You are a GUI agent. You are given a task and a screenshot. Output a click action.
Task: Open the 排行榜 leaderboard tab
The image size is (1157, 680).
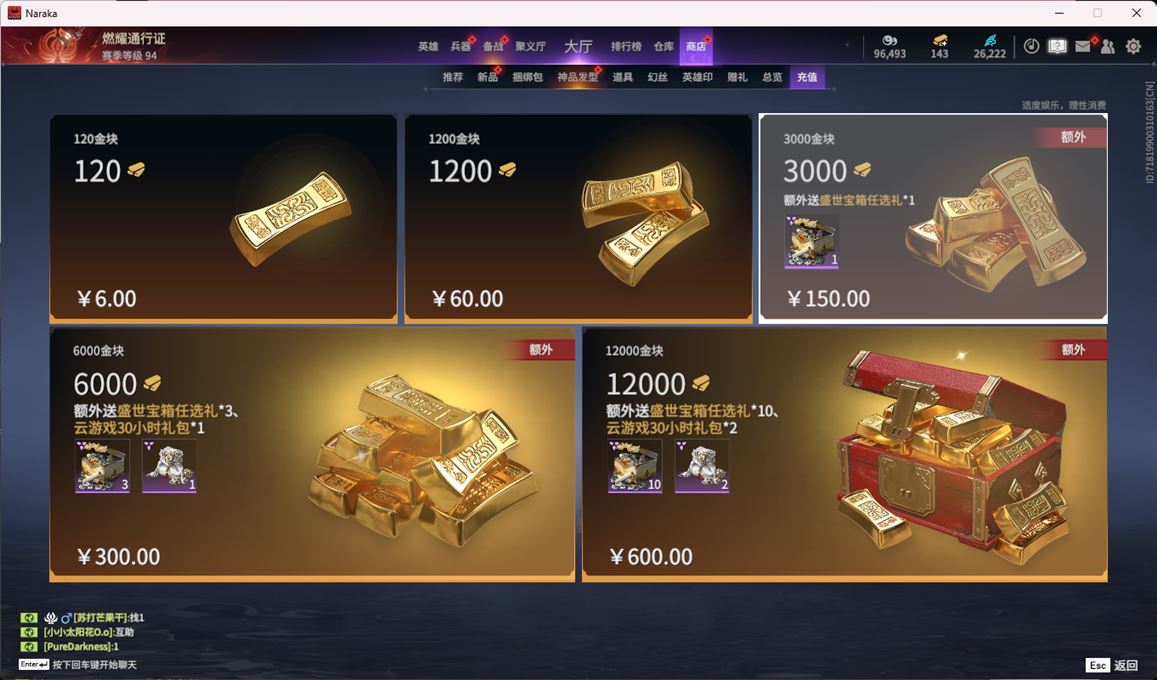[x=626, y=46]
